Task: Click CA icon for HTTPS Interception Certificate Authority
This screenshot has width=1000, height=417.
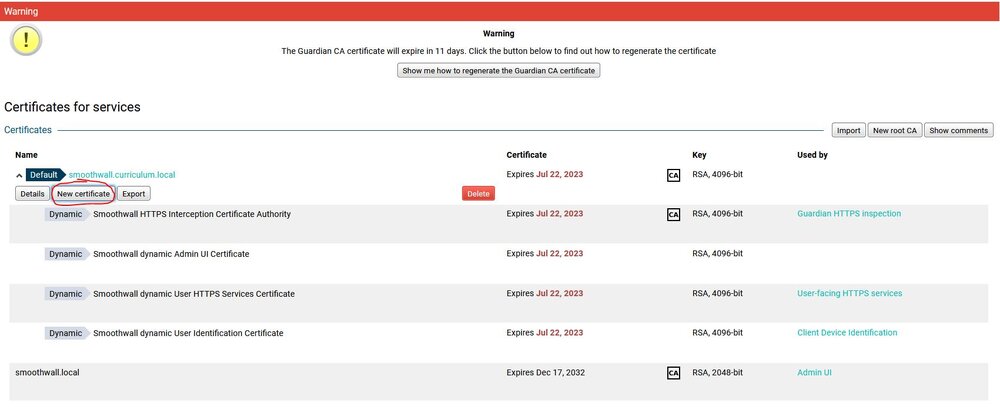Action: [x=673, y=215]
